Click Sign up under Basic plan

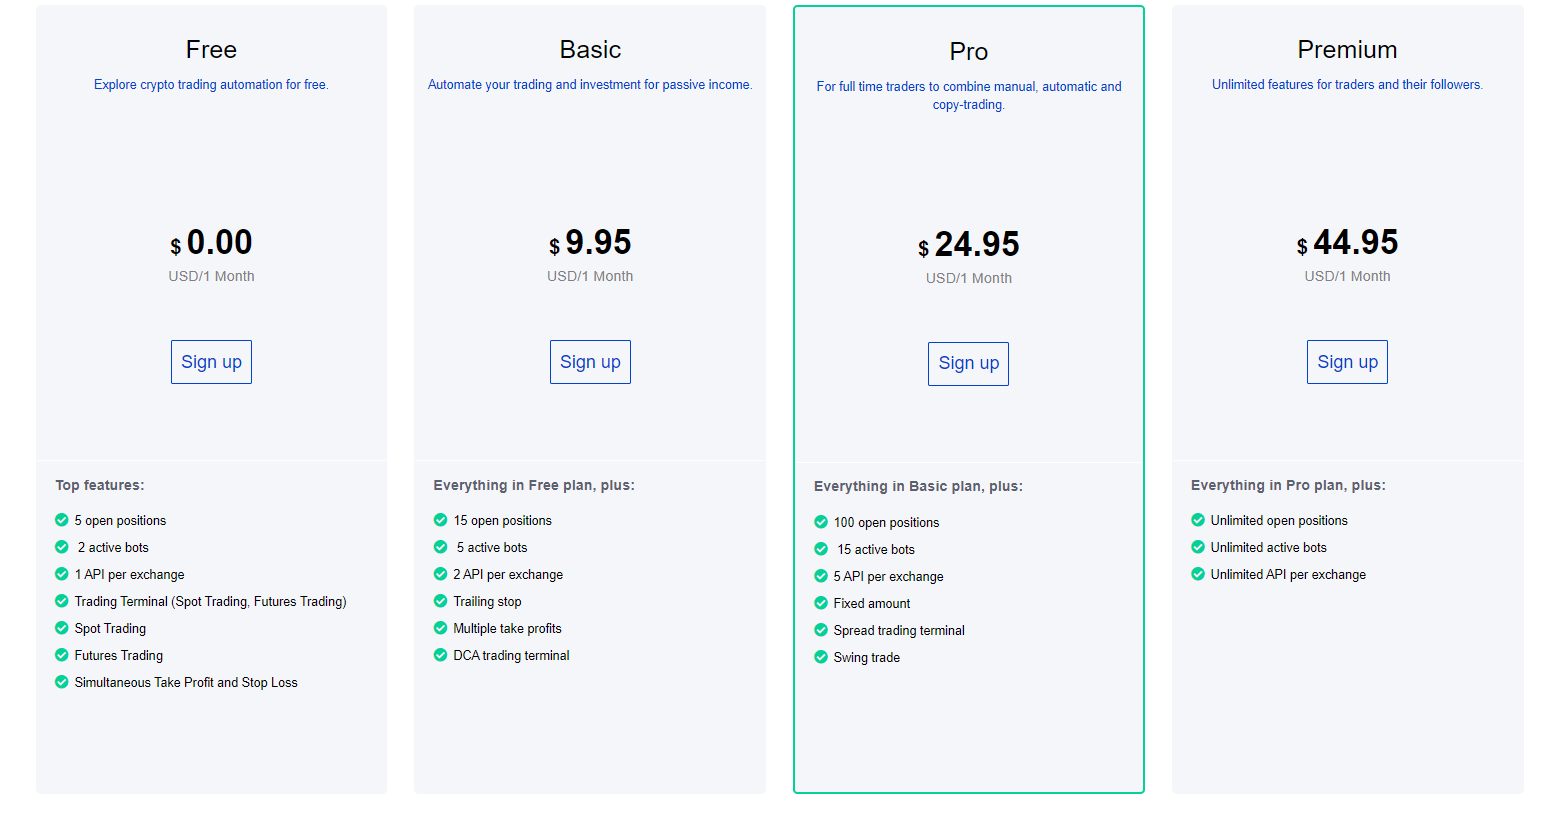pyautogui.click(x=590, y=362)
